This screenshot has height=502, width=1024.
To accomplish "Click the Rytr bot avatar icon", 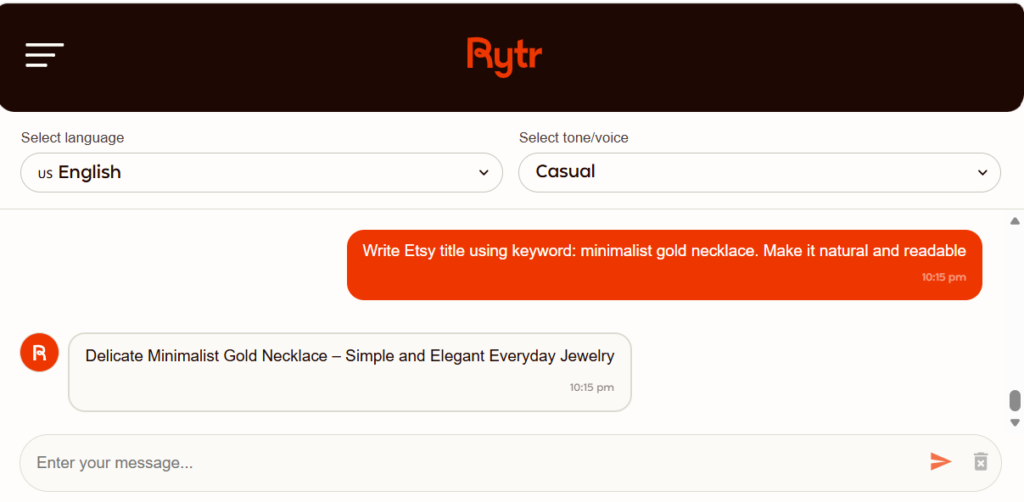I will pyautogui.click(x=40, y=352).
